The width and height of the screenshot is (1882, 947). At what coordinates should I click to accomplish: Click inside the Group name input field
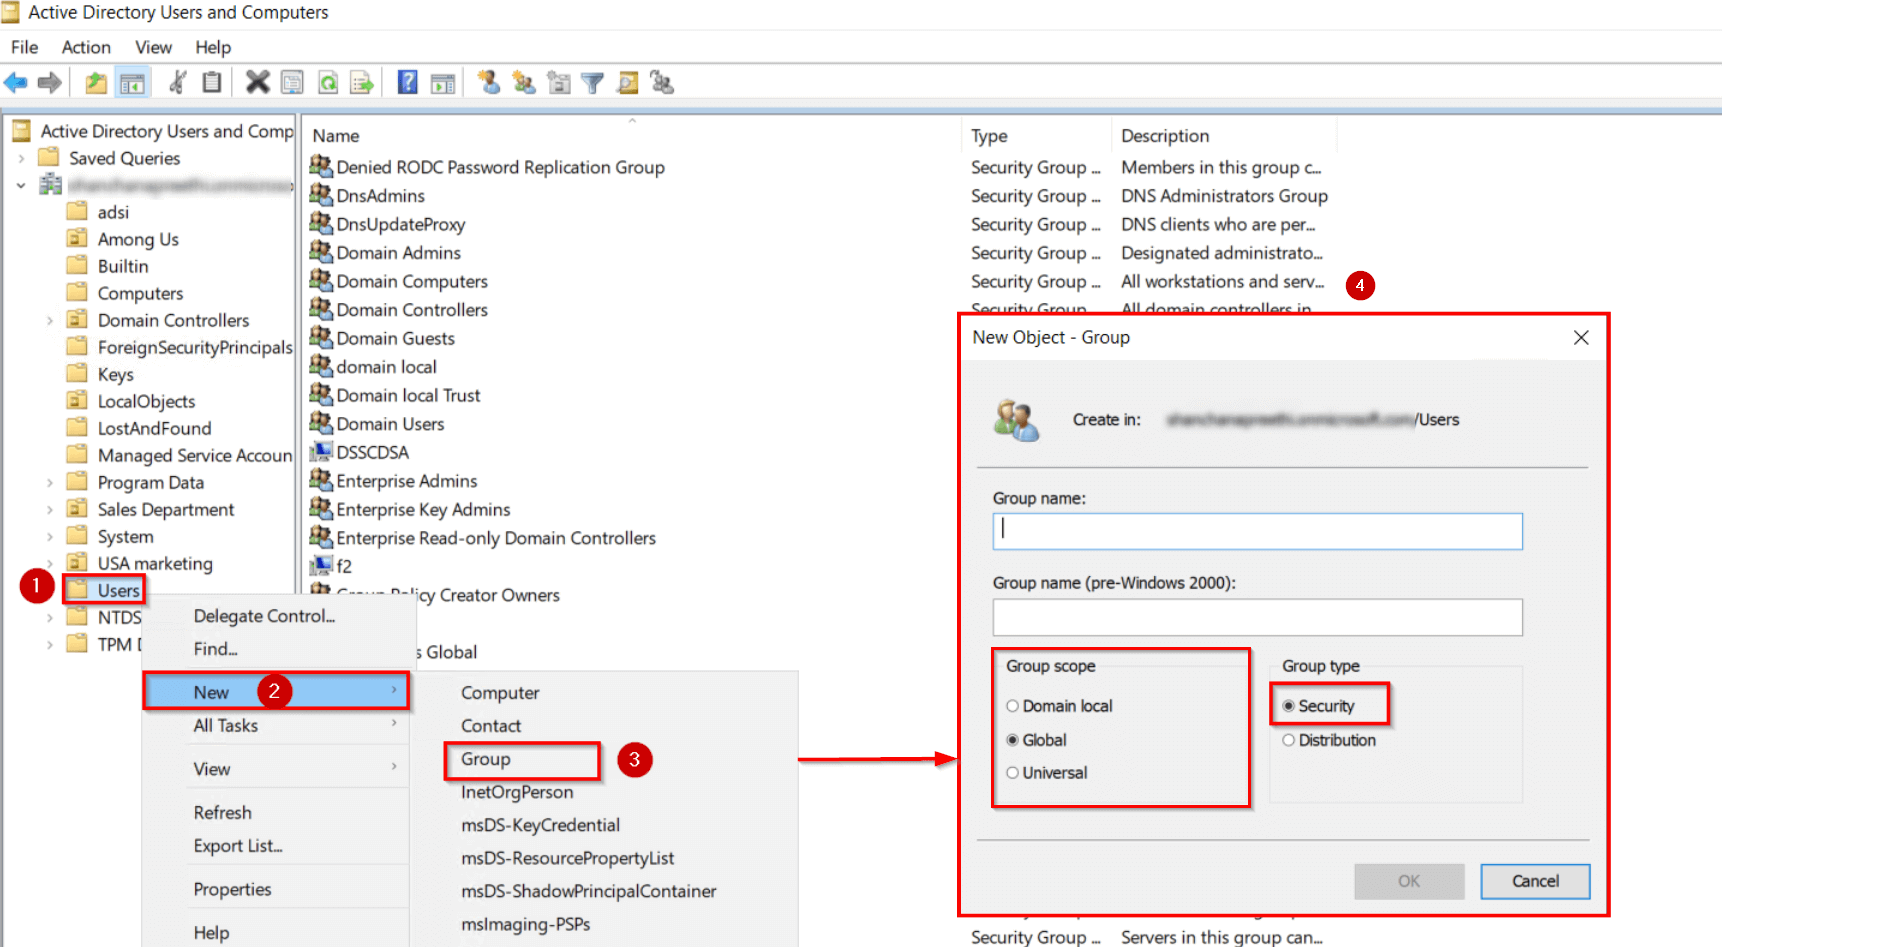click(1255, 531)
